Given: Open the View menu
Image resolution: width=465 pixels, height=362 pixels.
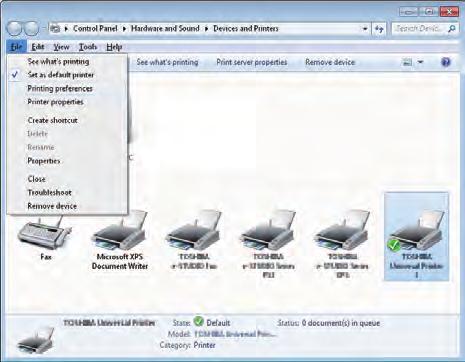Looking at the screenshot, I should click(x=61, y=47).
